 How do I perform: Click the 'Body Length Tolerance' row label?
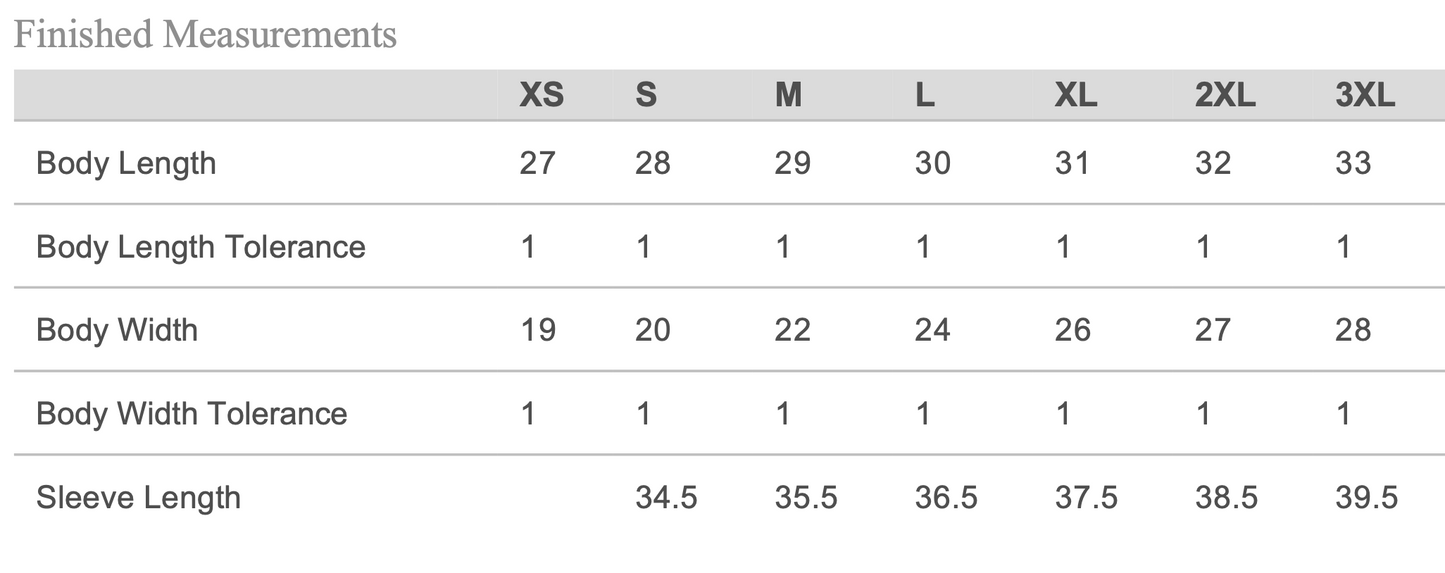pos(201,247)
